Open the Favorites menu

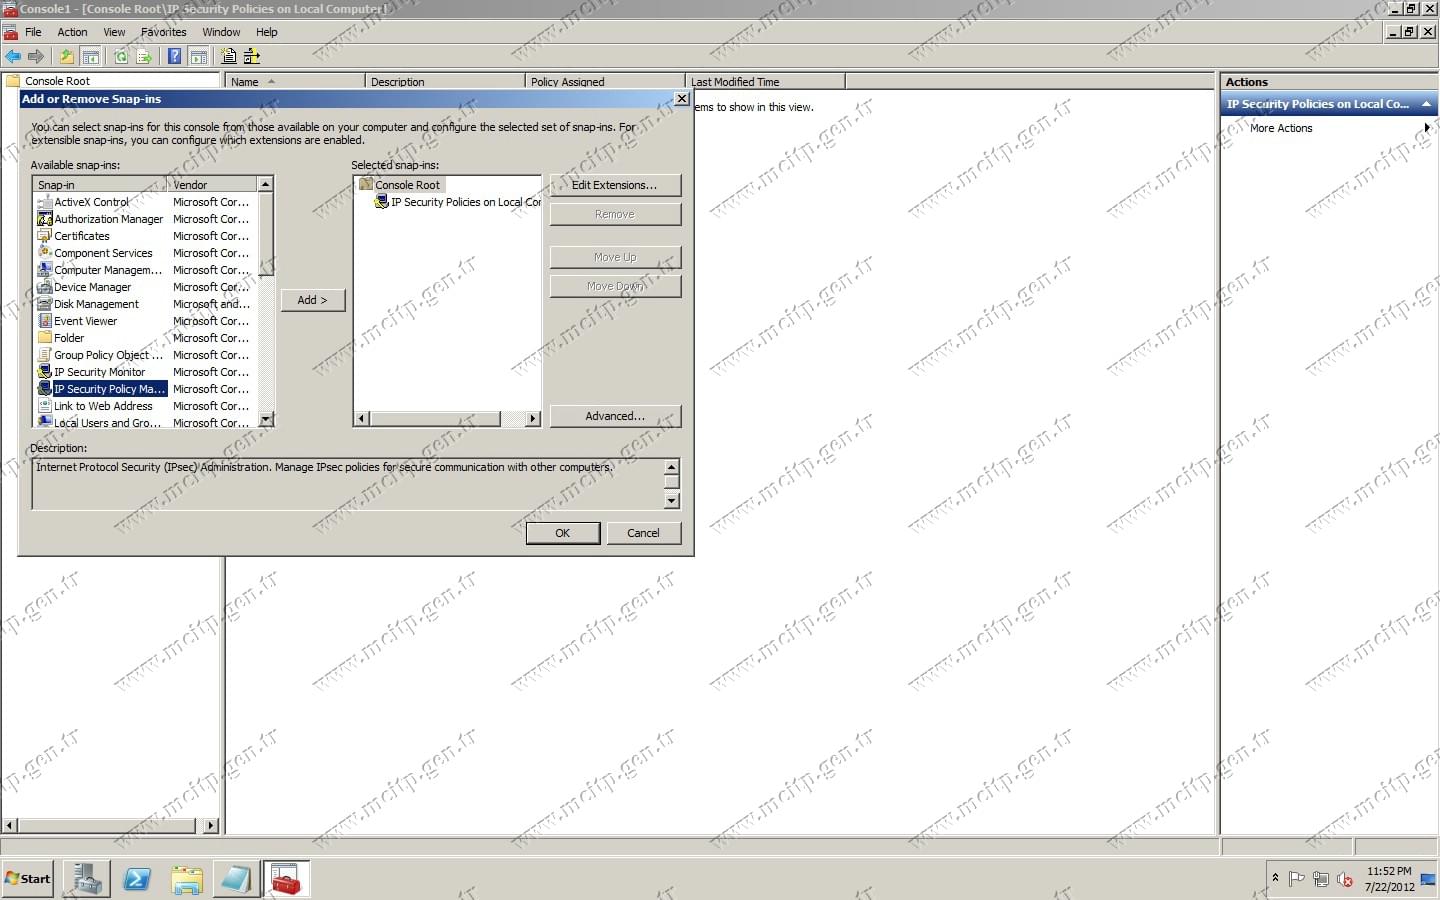[164, 32]
